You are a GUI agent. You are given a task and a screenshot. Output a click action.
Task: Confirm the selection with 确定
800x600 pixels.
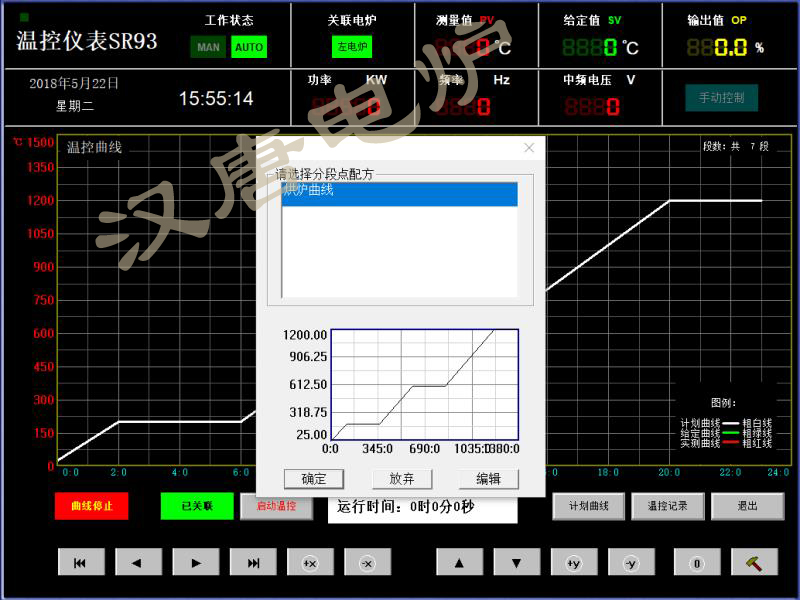(314, 479)
